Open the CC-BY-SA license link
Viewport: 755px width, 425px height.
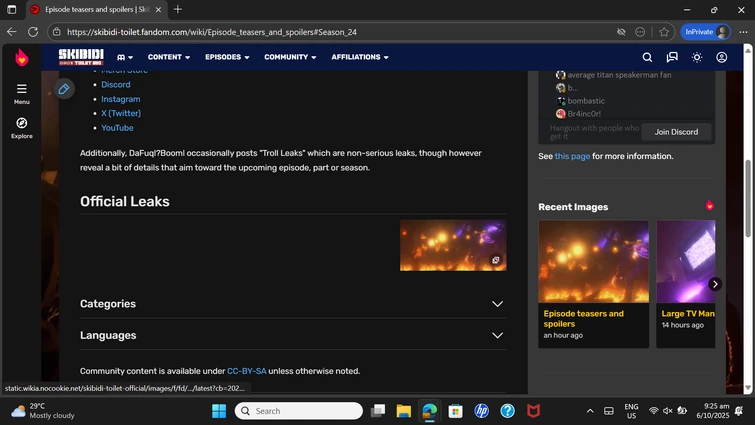pos(247,371)
